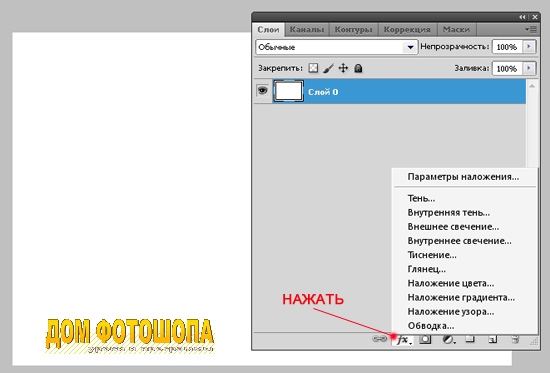Create a new layer with page icon
The image size is (550, 373).
click(x=492, y=339)
